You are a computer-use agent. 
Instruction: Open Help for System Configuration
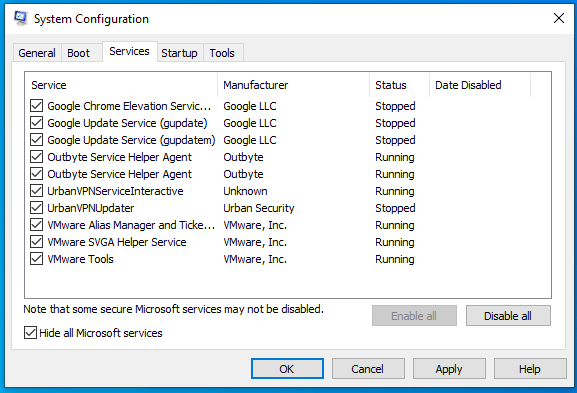tap(530, 369)
